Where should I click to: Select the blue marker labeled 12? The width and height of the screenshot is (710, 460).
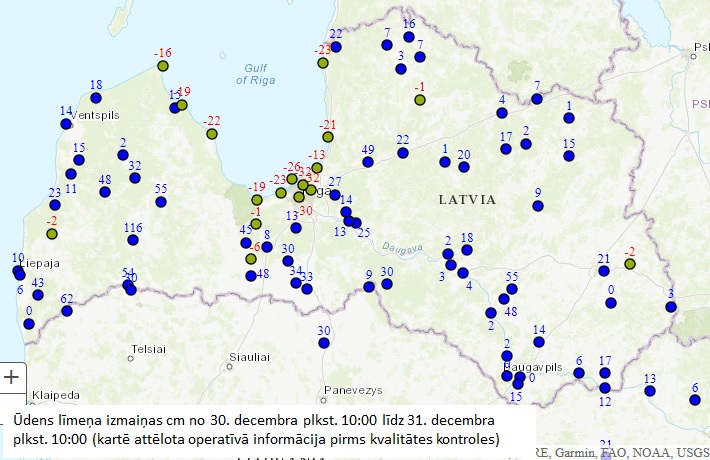605,387
